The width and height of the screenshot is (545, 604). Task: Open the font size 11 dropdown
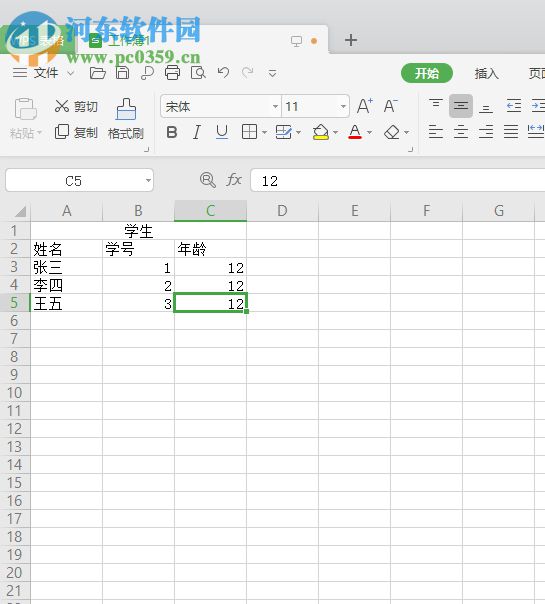[x=343, y=106]
